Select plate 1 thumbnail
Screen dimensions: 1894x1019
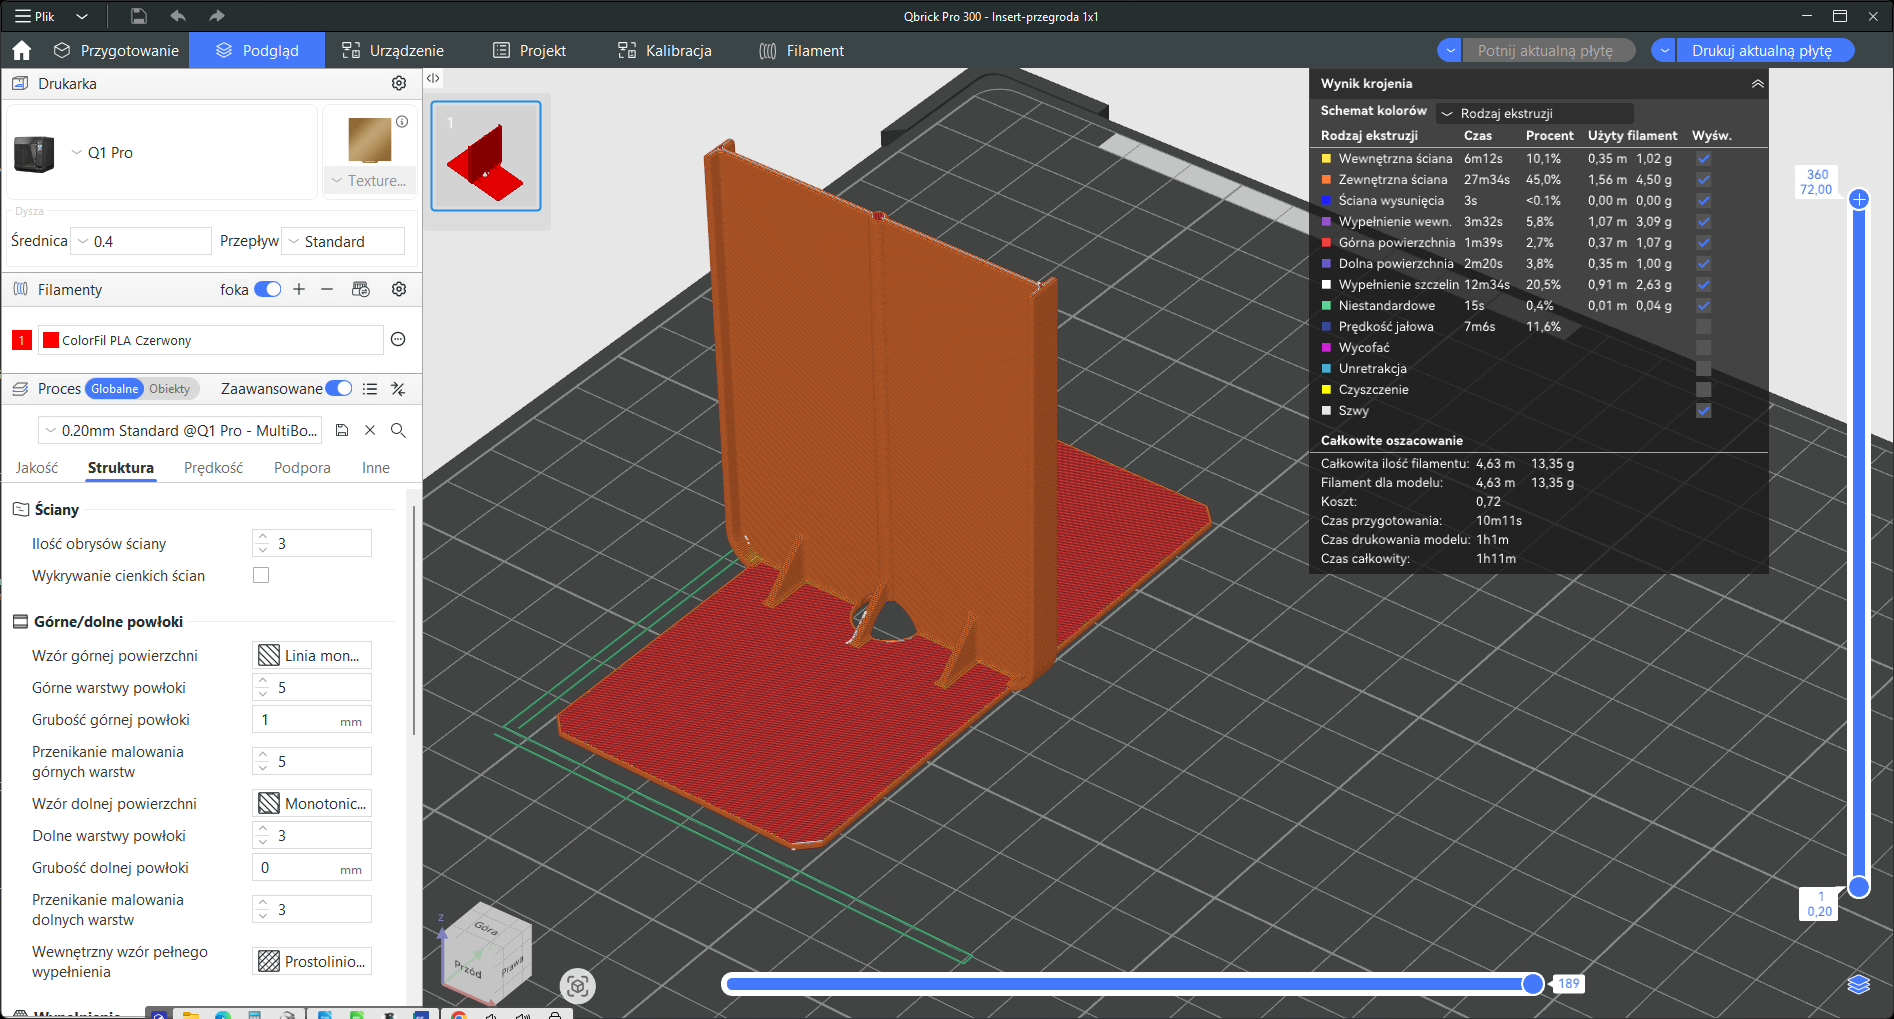pos(486,155)
